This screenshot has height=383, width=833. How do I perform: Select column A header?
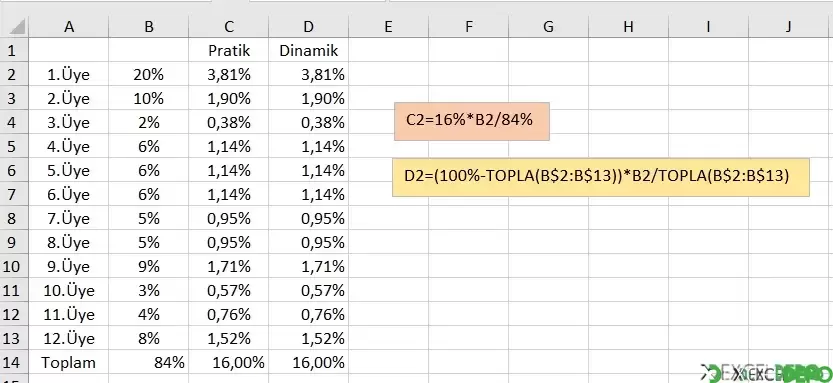tap(69, 27)
